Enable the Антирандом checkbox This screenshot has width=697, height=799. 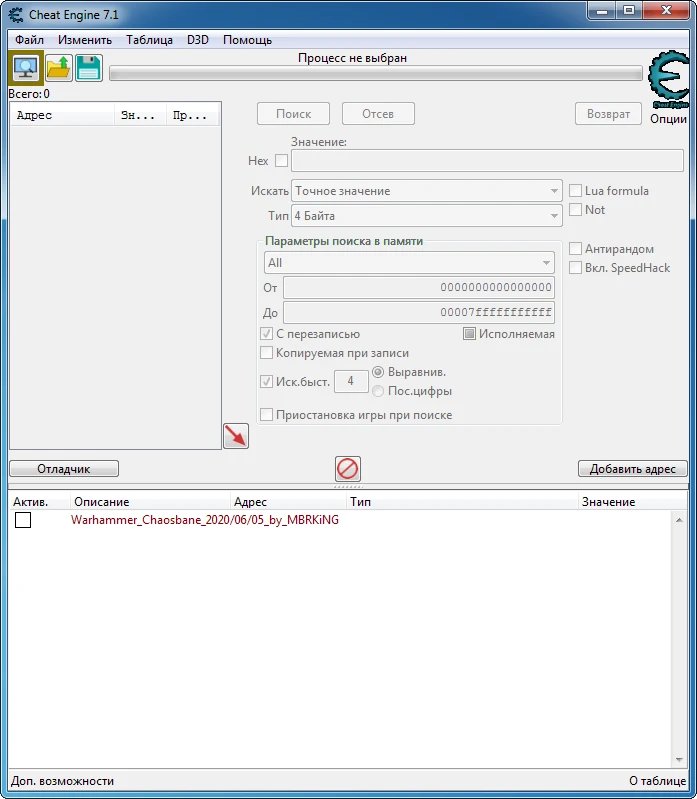click(x=575, y=249)
